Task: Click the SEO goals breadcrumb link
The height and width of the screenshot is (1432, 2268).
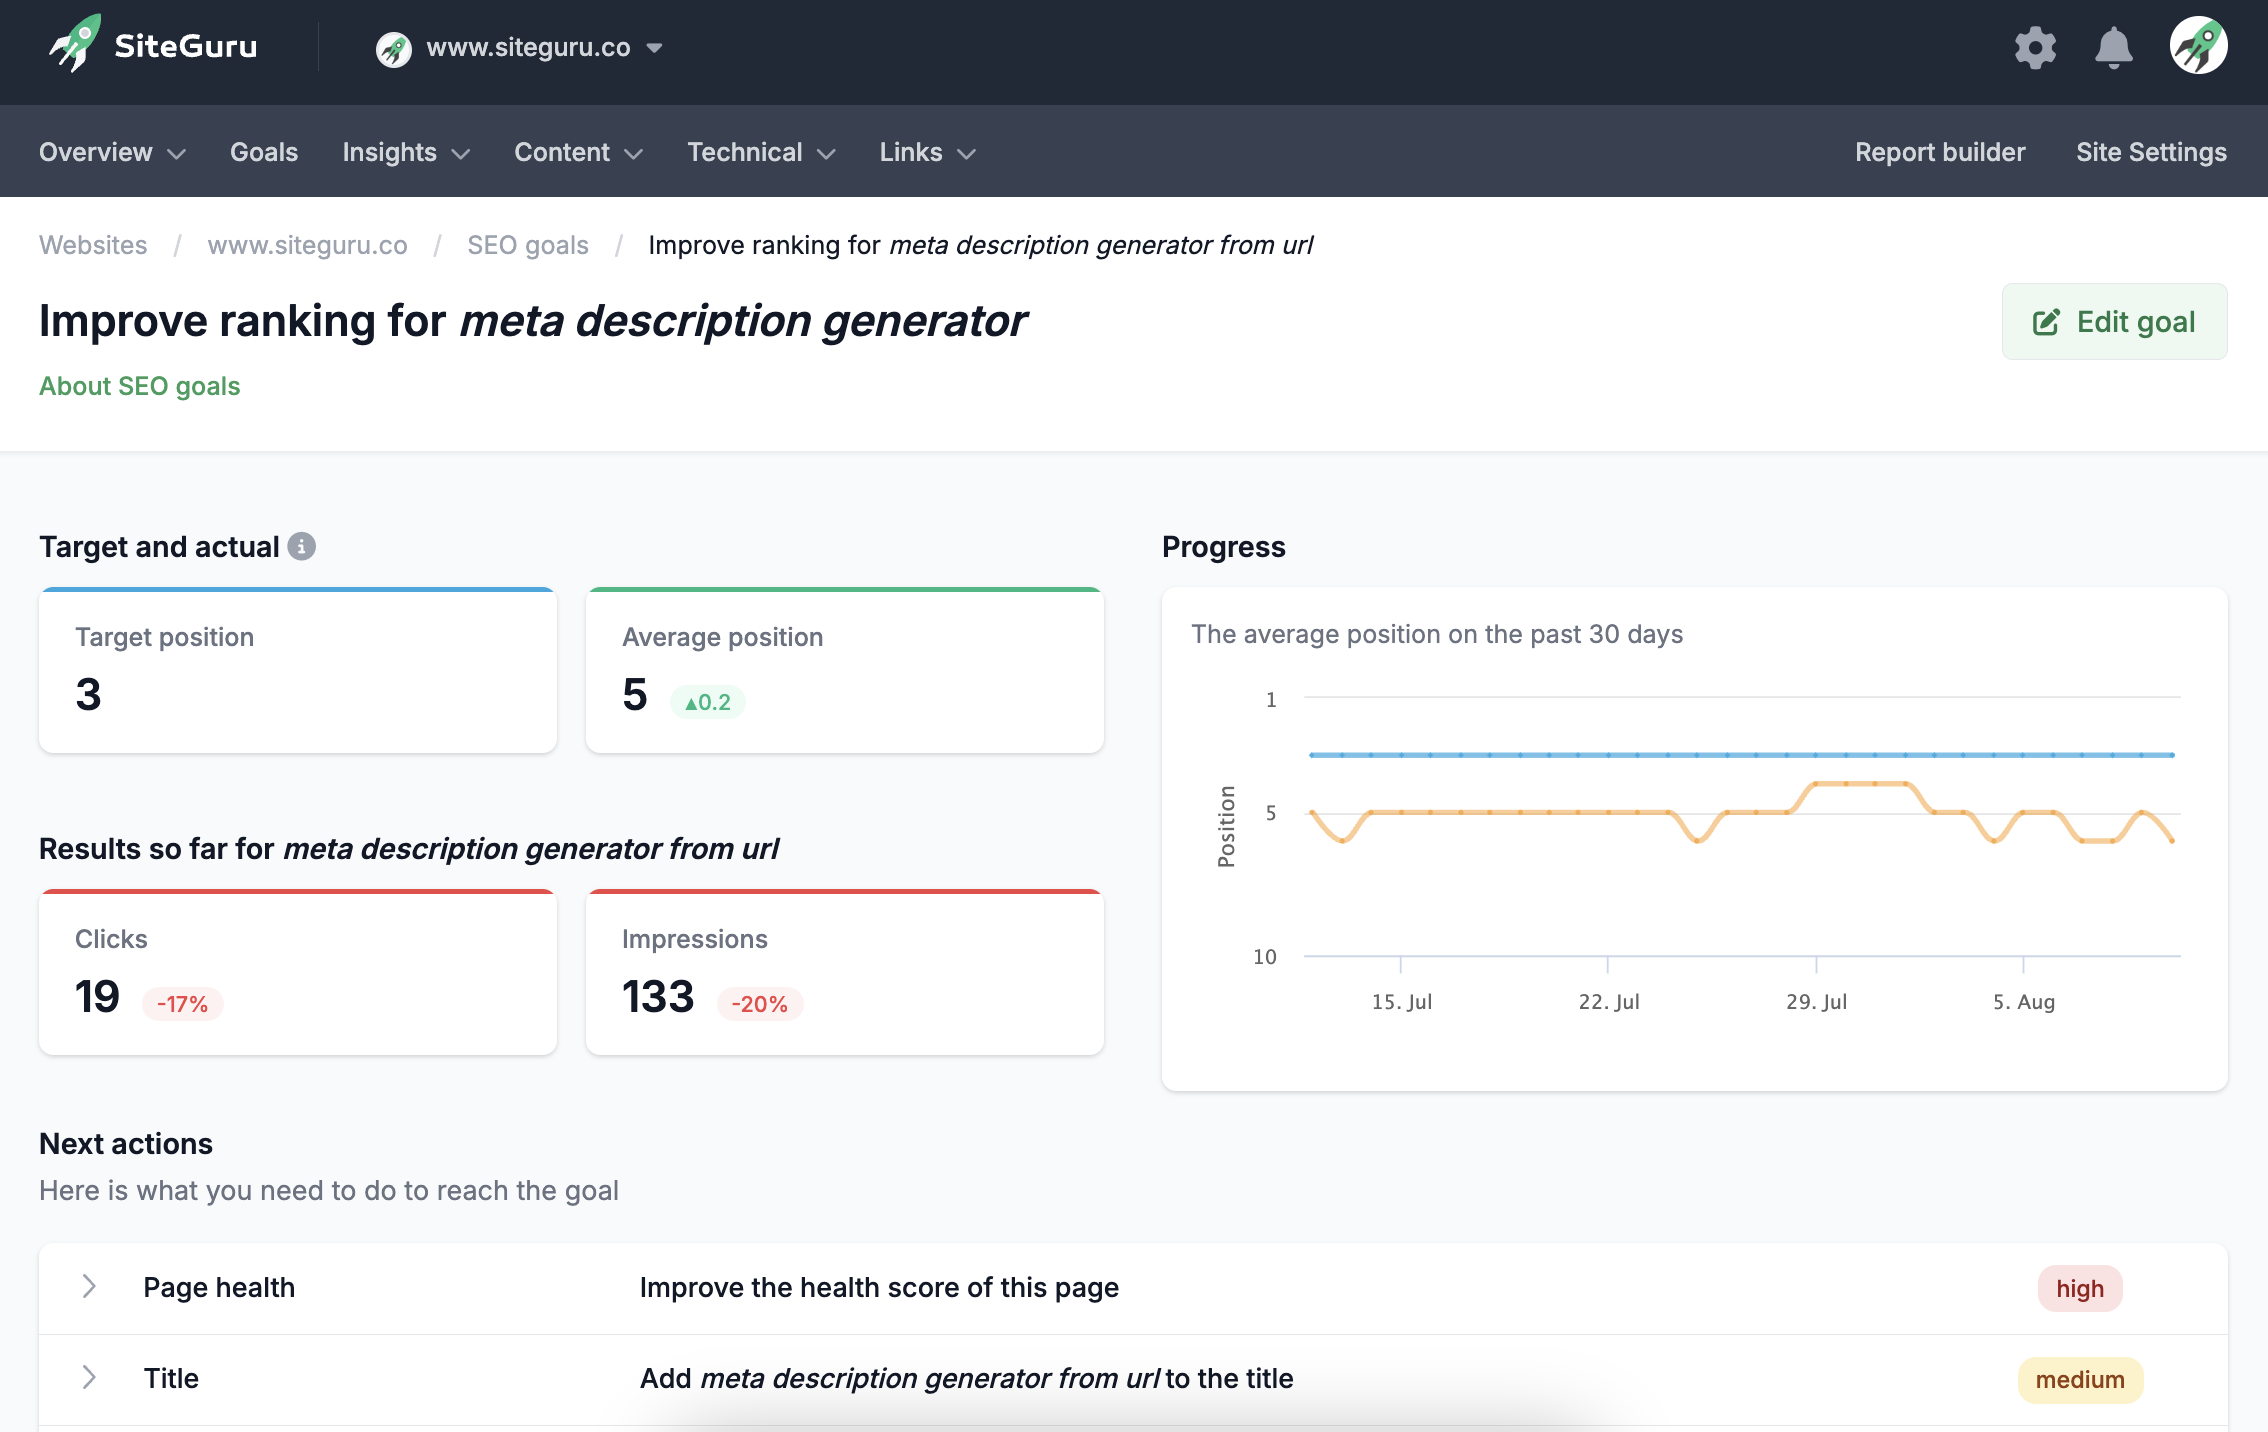Action: [x=528, y=245]
